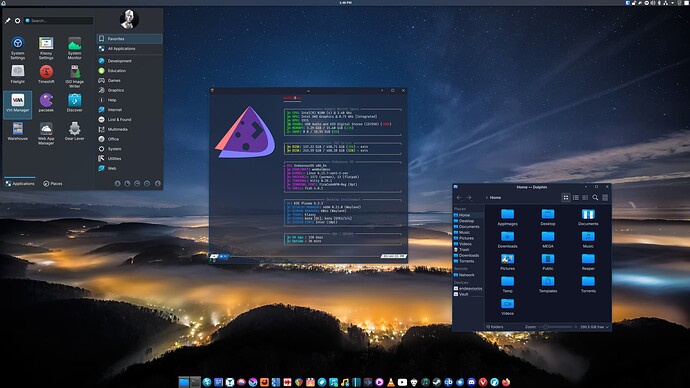Open Gear Lever app icon
This screenshot has height=388, width=690.
(74, 131)
